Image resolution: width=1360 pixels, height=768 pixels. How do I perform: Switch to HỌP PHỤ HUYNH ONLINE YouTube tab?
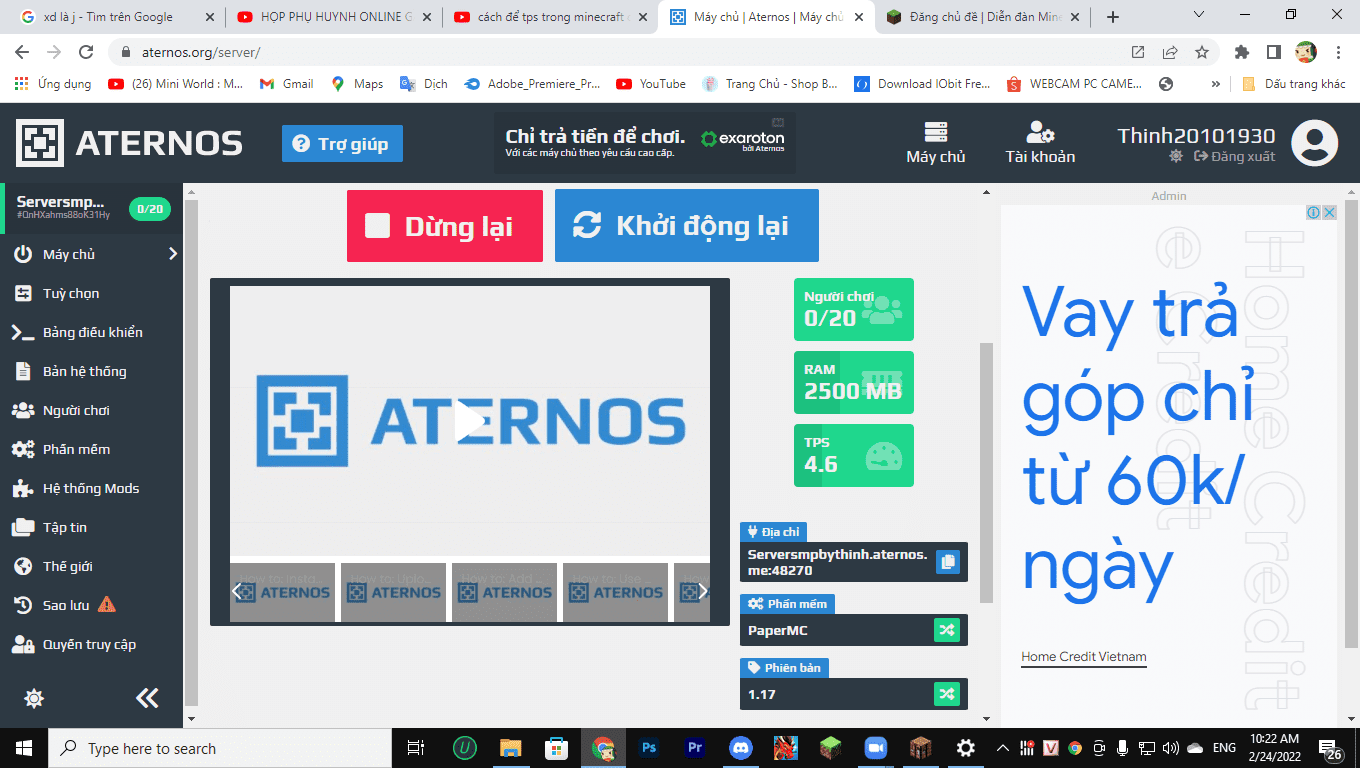(335, 17)
